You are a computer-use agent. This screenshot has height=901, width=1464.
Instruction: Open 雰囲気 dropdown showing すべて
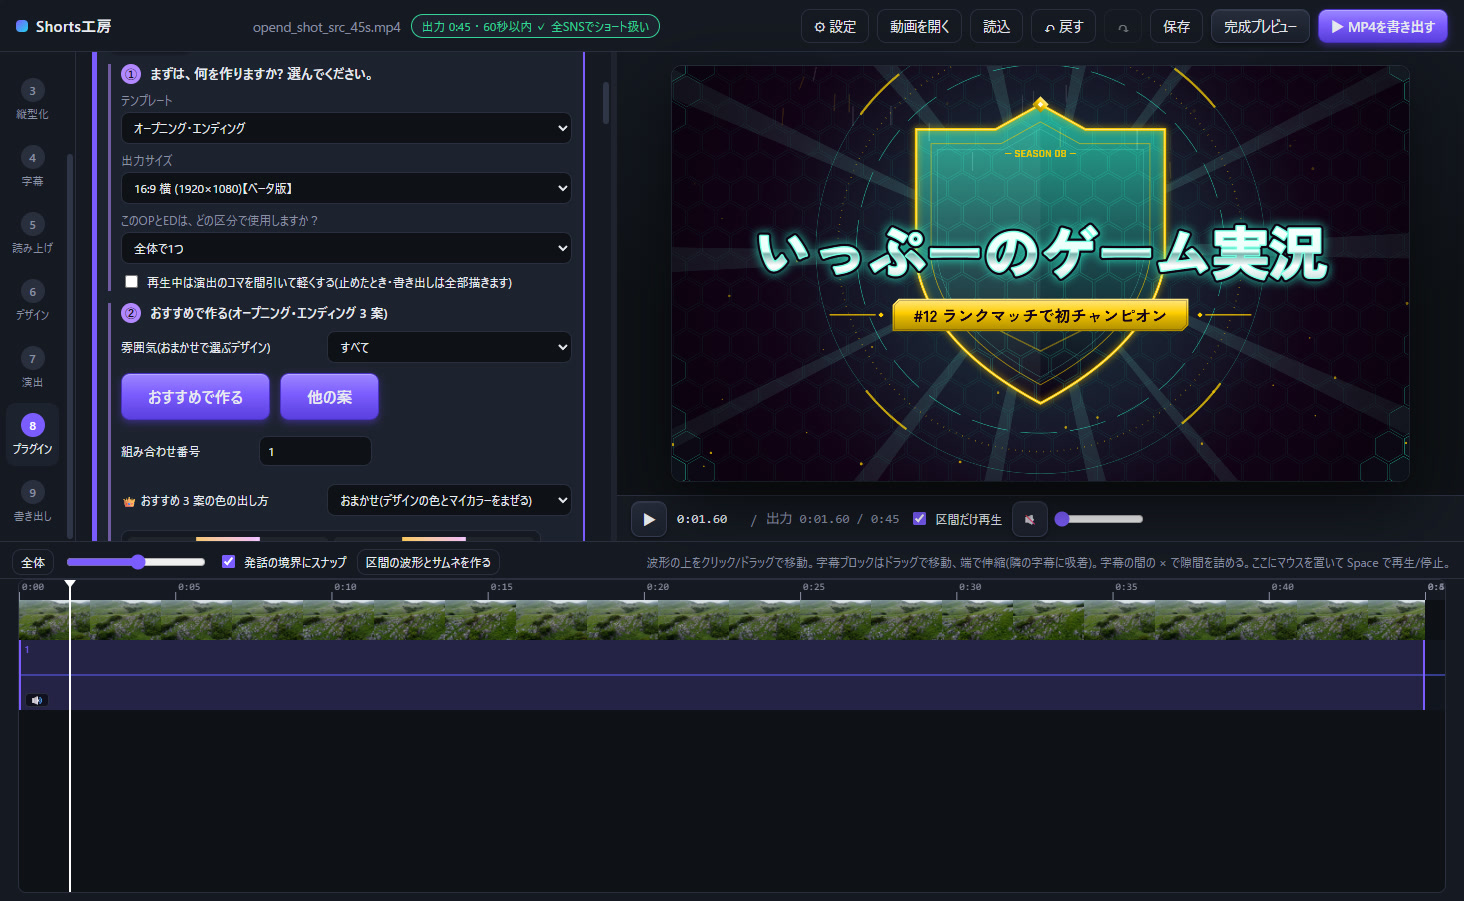click(449, 347)
